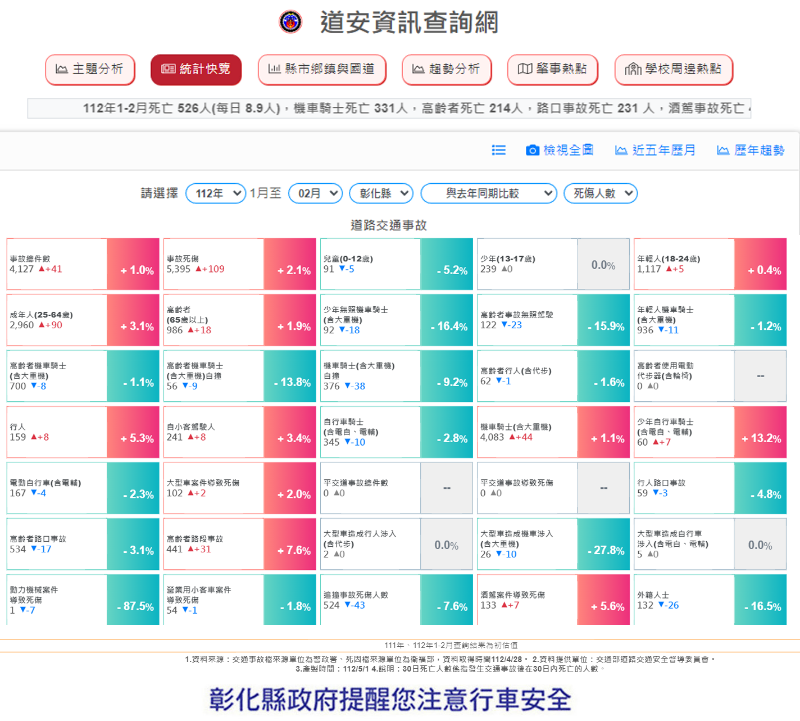
Task: Click camera icon beside 檢視全國
Action: (x=533, y=150)
